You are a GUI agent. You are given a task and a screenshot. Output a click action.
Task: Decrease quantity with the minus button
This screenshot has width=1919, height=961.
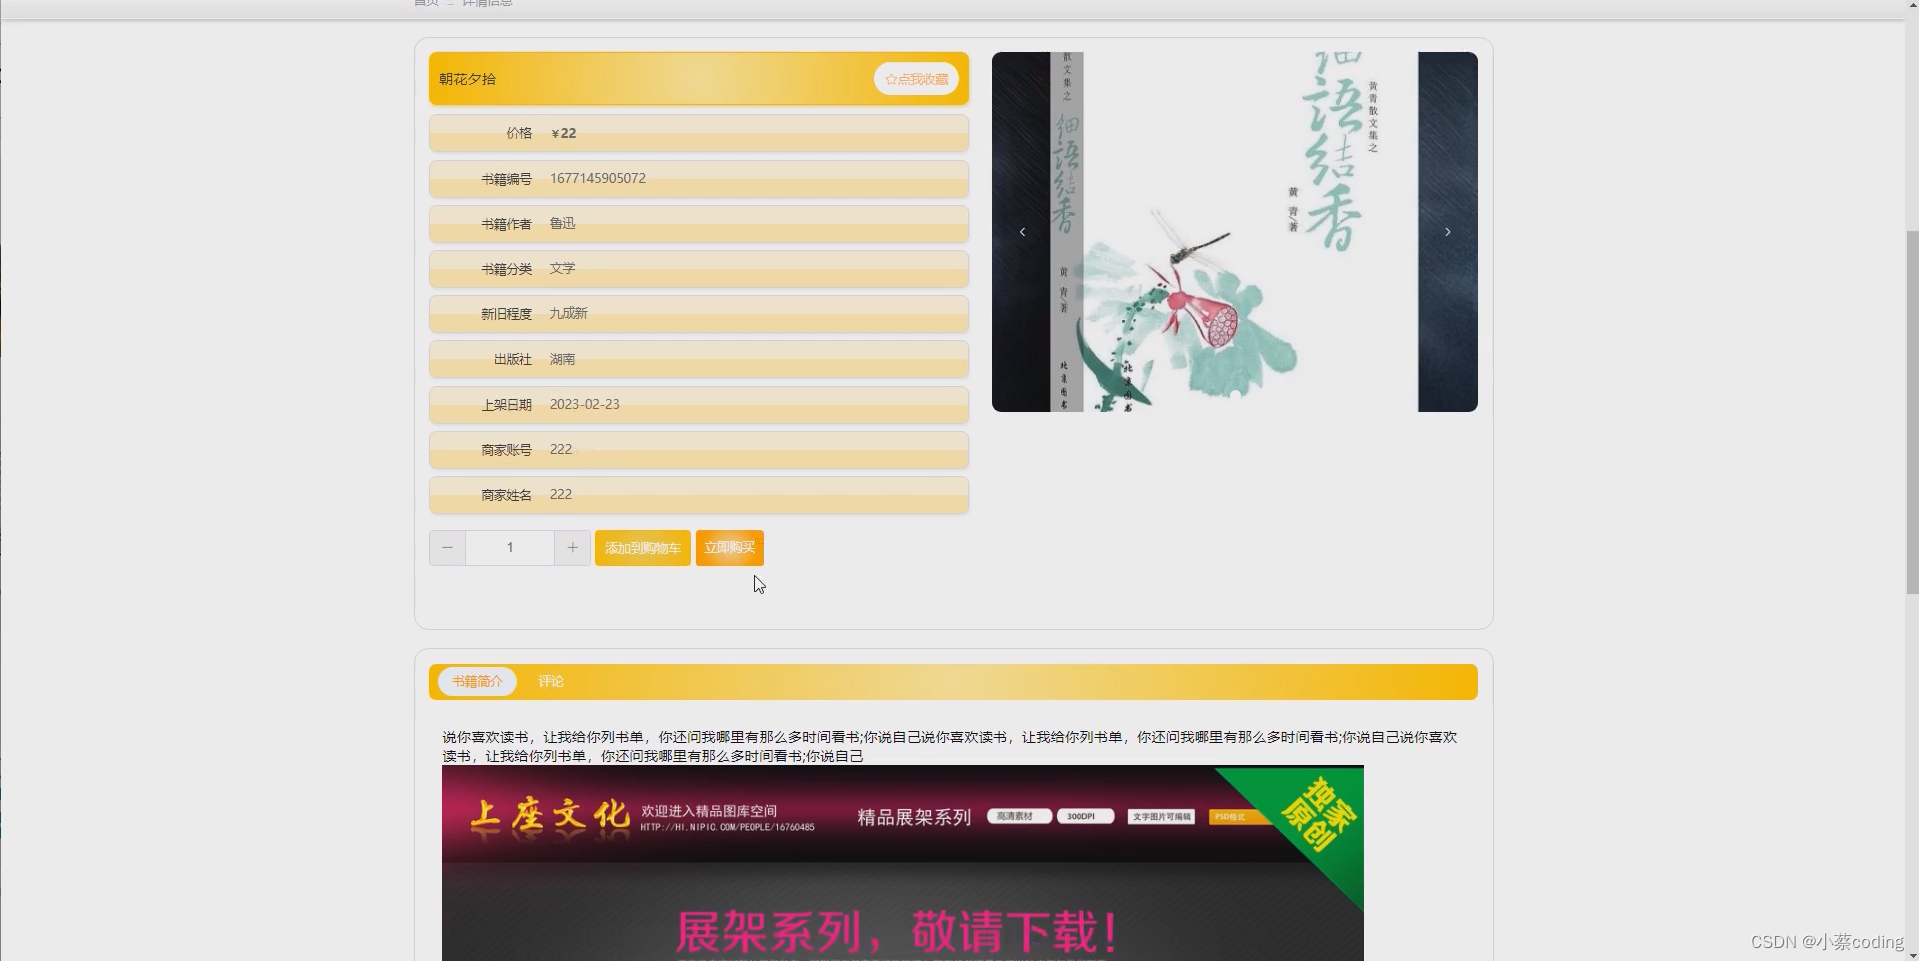(x=447, y=548)
